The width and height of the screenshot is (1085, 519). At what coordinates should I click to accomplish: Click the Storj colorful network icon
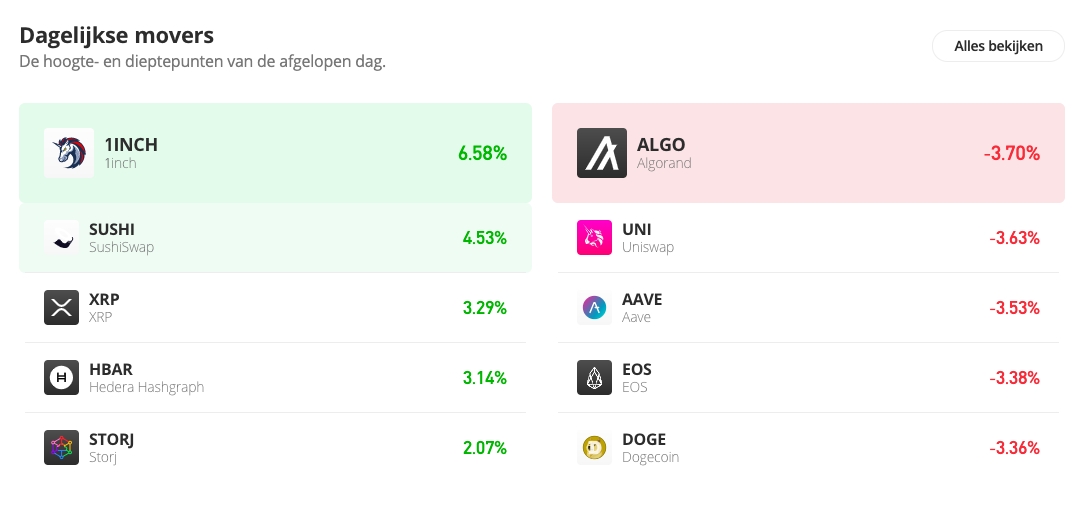(x=62, y=447)
